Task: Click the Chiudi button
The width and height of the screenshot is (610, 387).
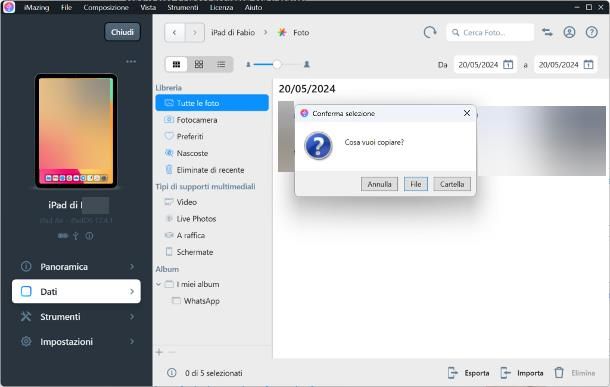Action: (122, 32)
